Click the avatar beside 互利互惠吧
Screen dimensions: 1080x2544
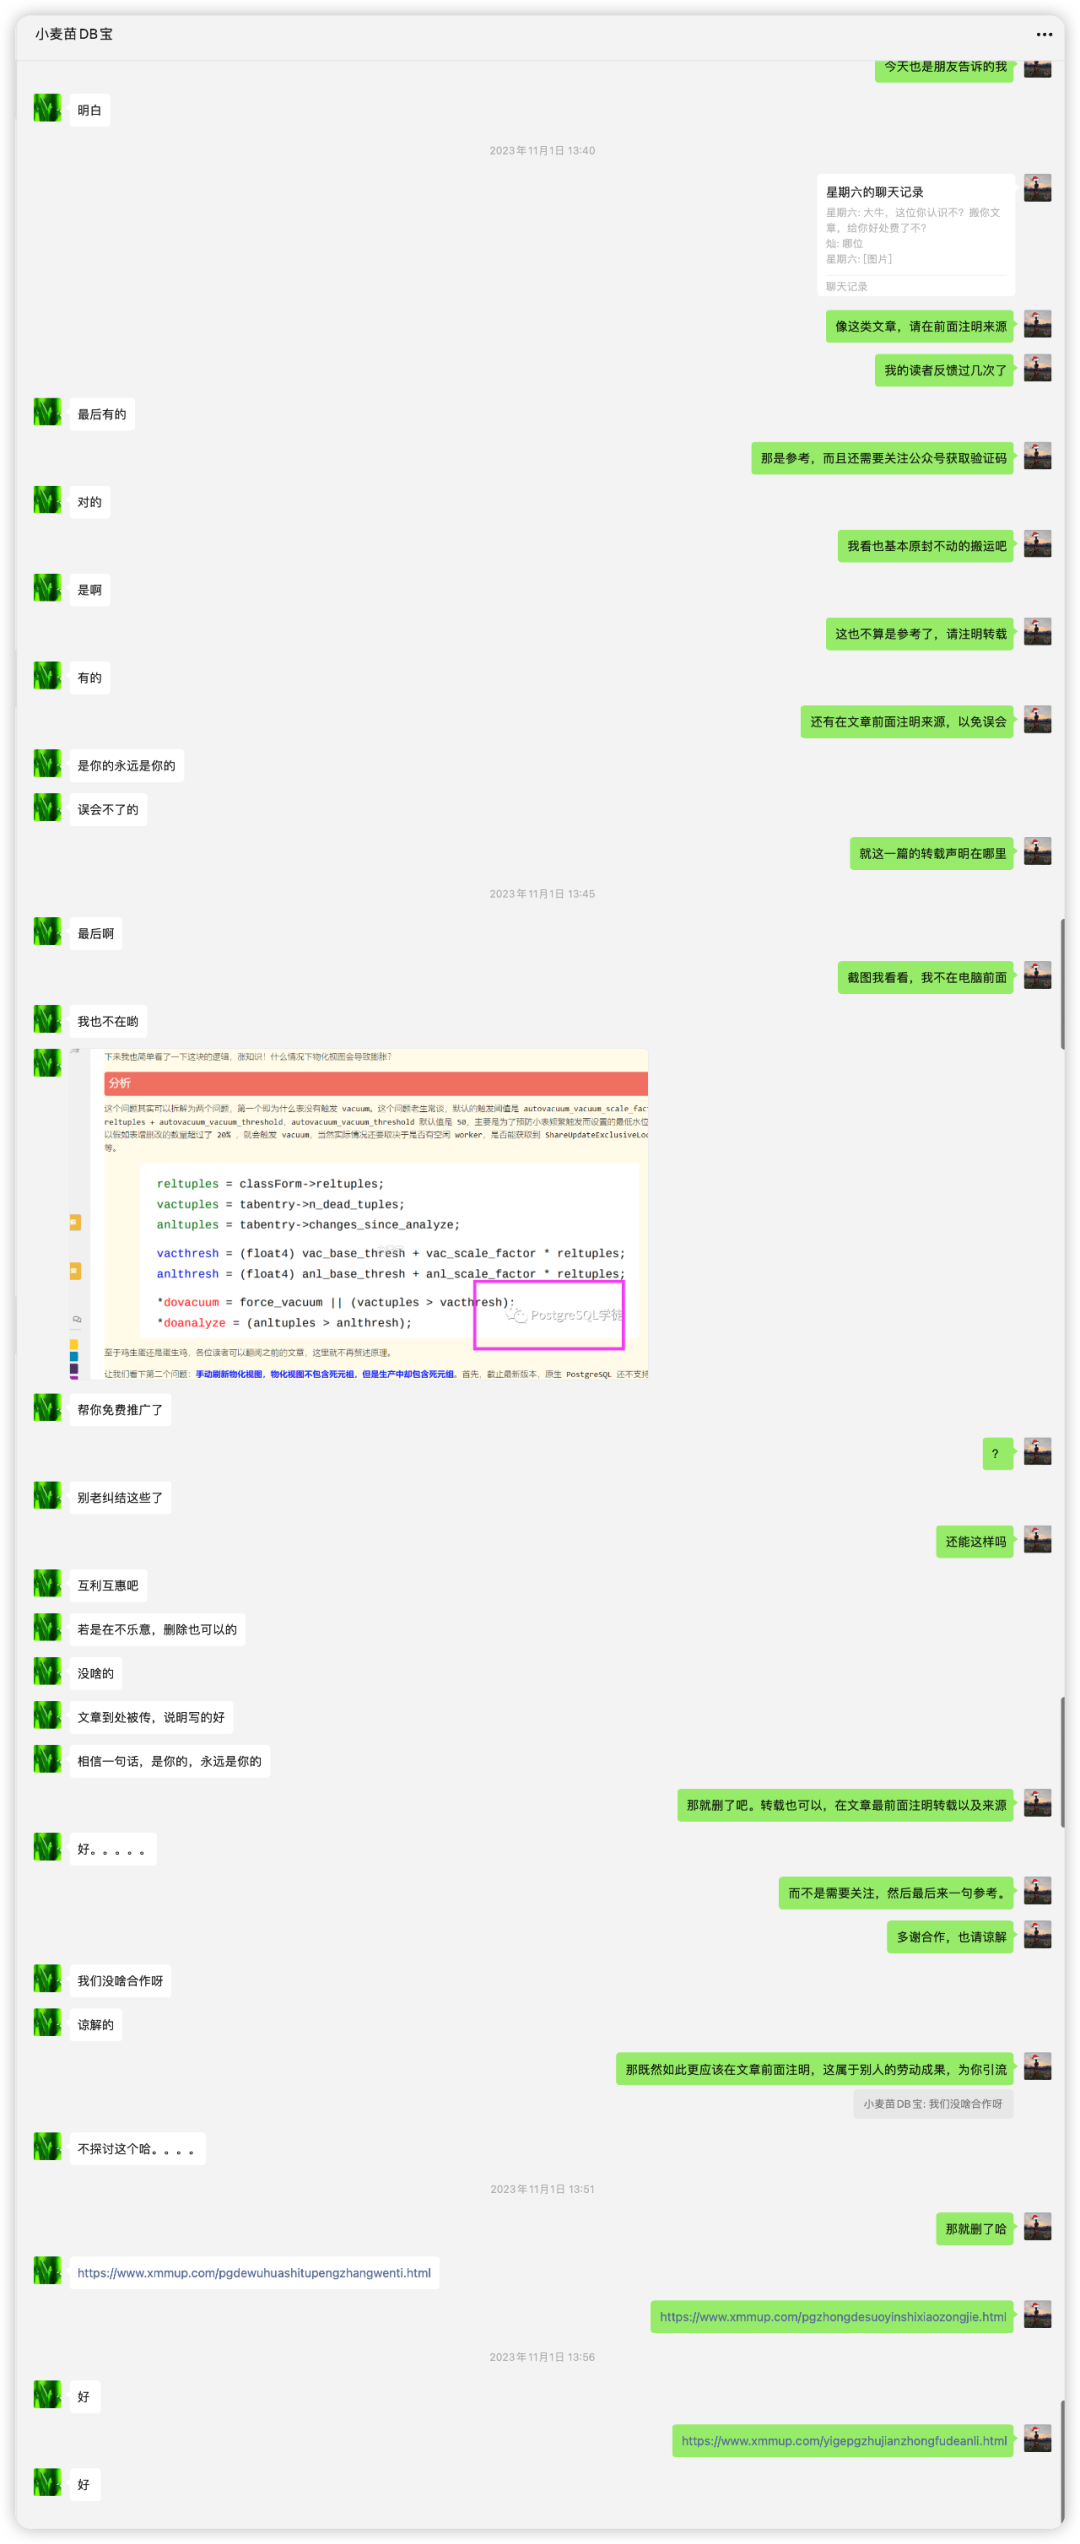(47, 1584)
